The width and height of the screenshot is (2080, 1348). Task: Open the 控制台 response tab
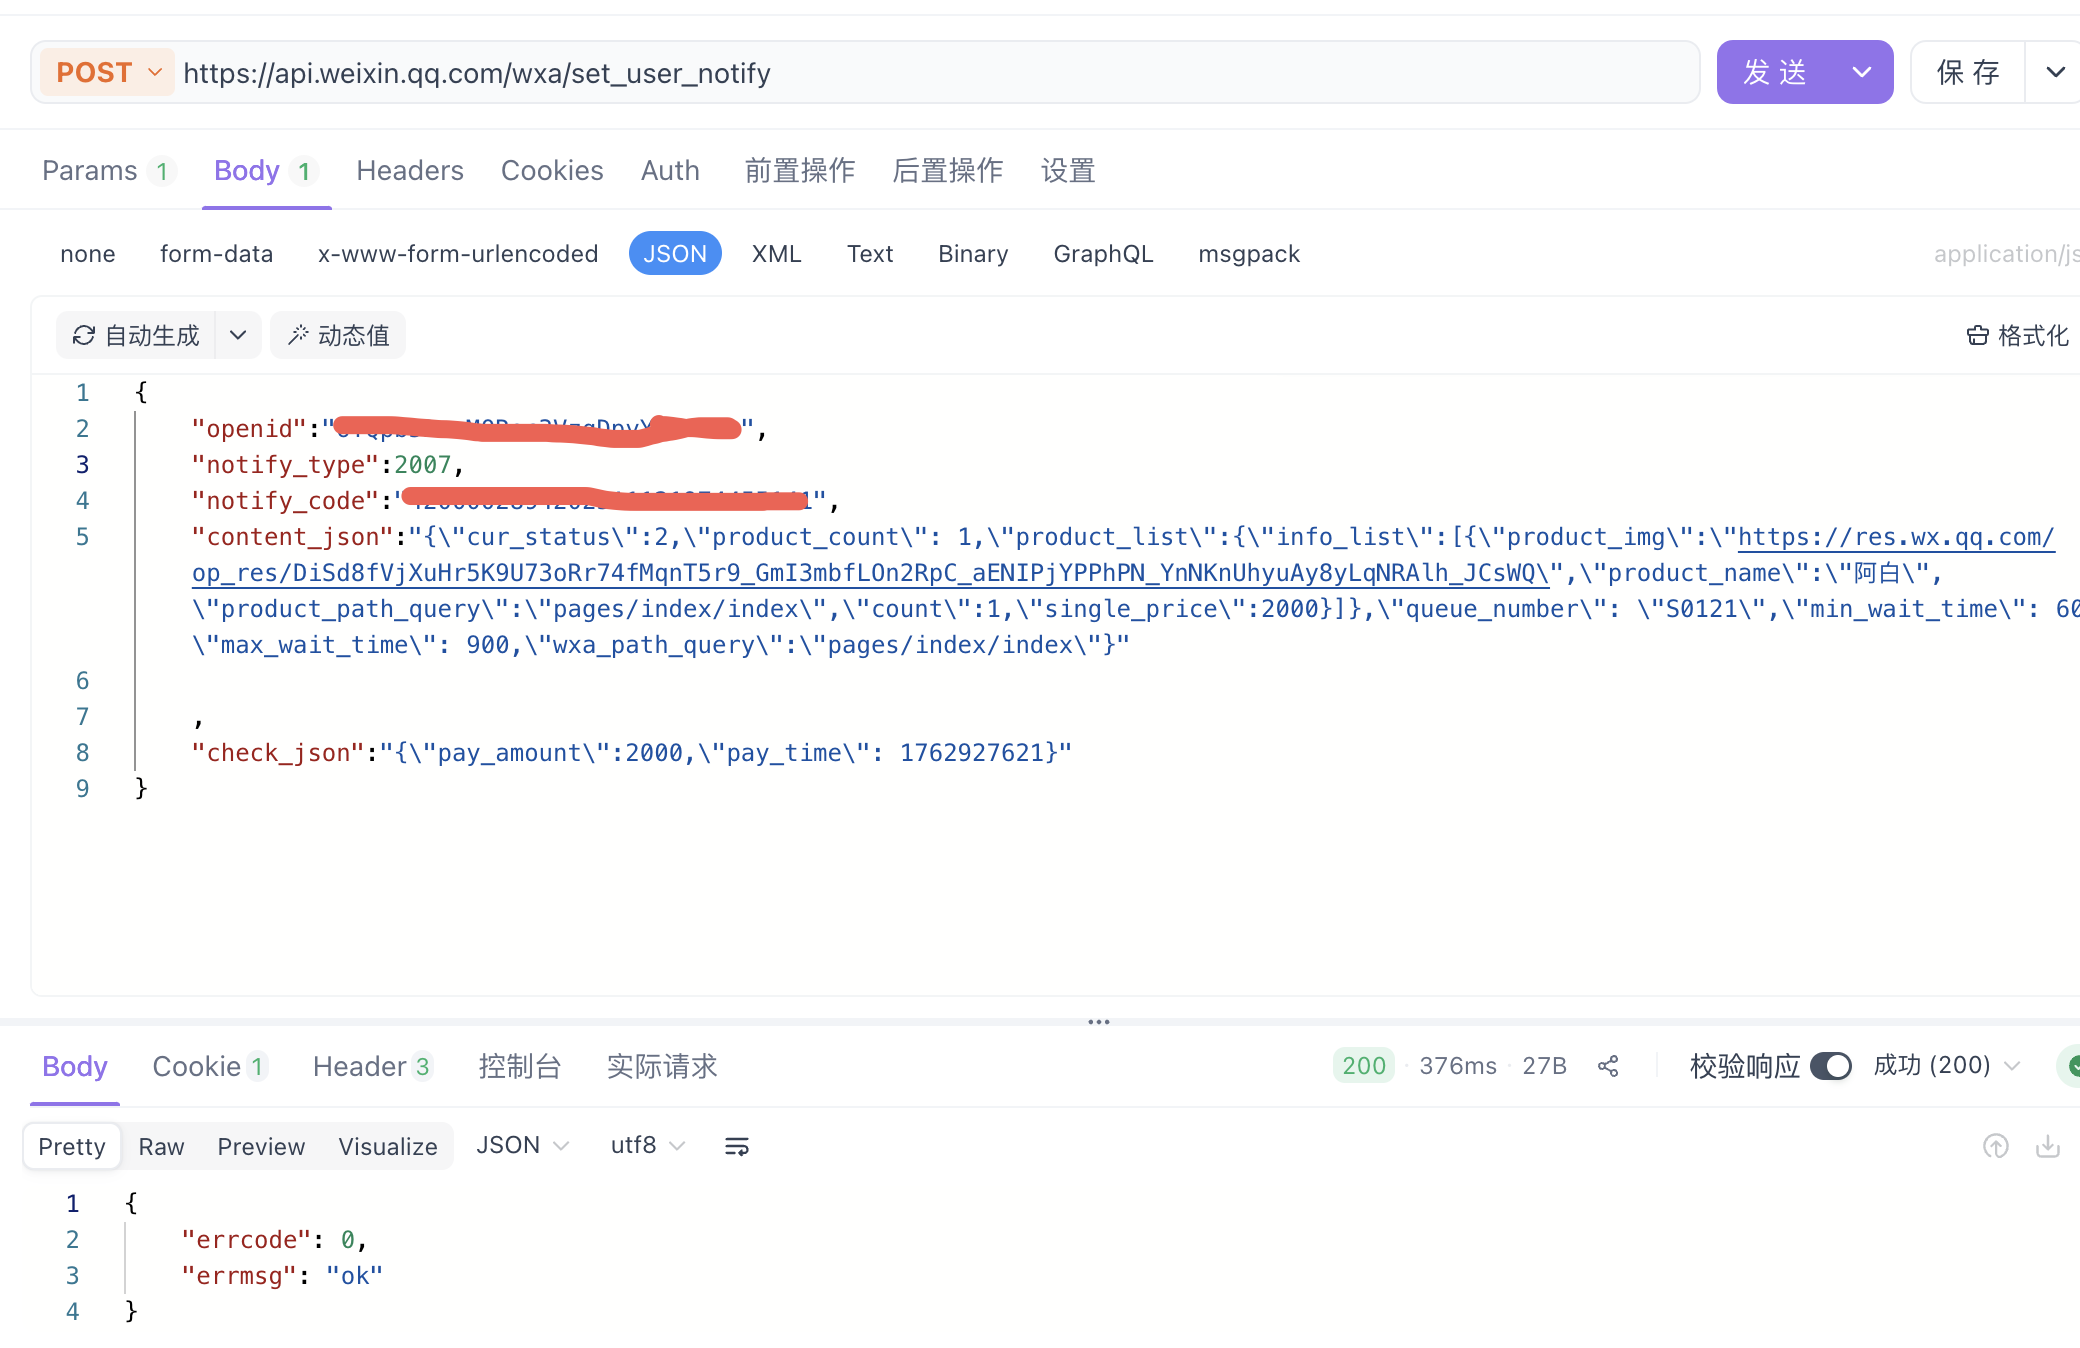pyautogui.click(x=519, y=1067)
